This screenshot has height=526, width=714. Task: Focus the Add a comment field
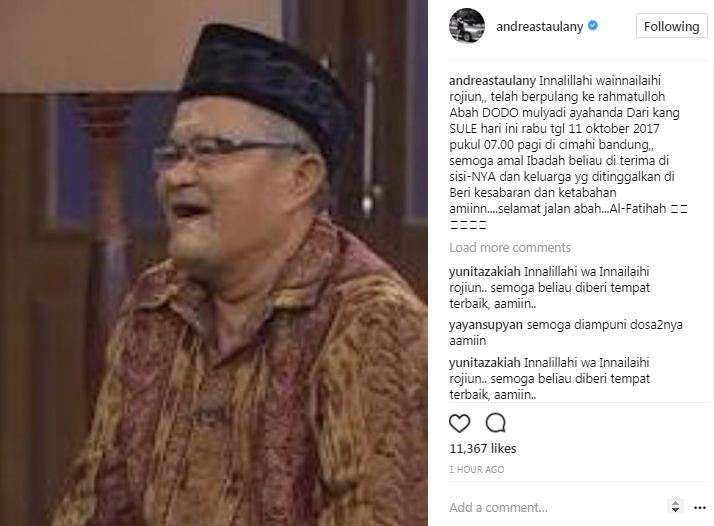point(556,507)
